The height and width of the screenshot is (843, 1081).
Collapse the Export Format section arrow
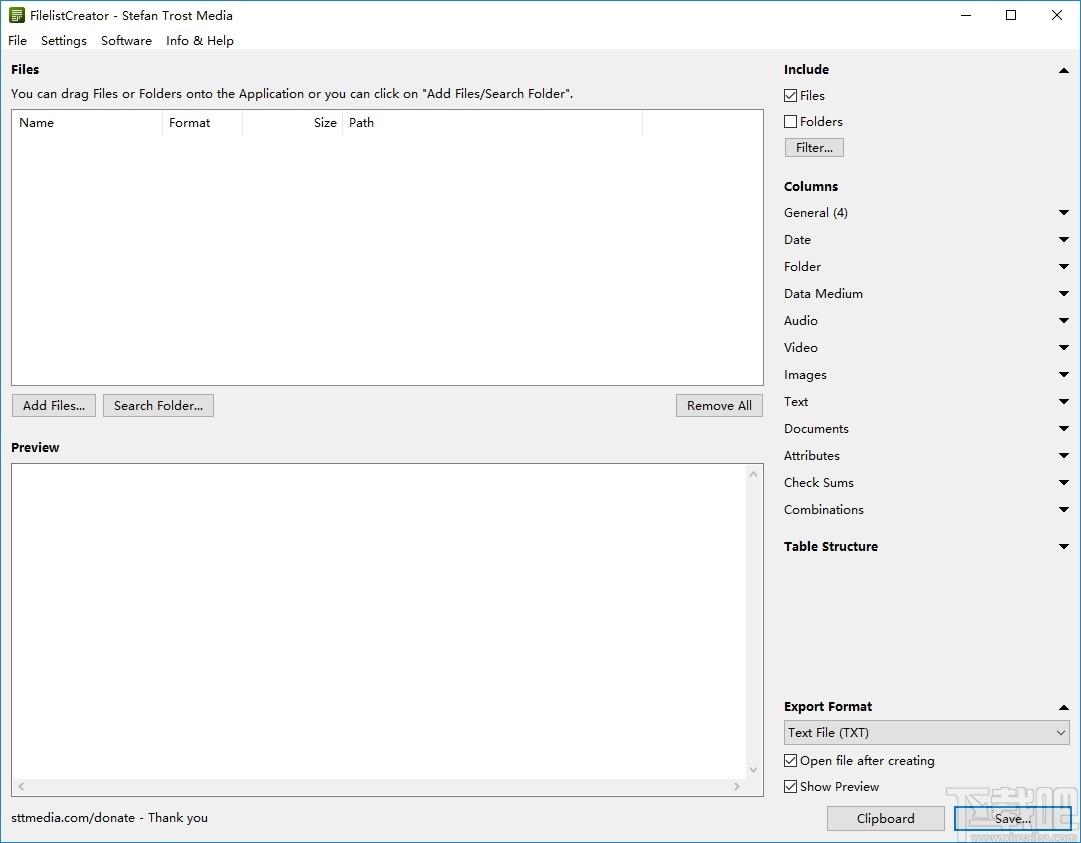pyautogui.click(x=1064, y=707)
